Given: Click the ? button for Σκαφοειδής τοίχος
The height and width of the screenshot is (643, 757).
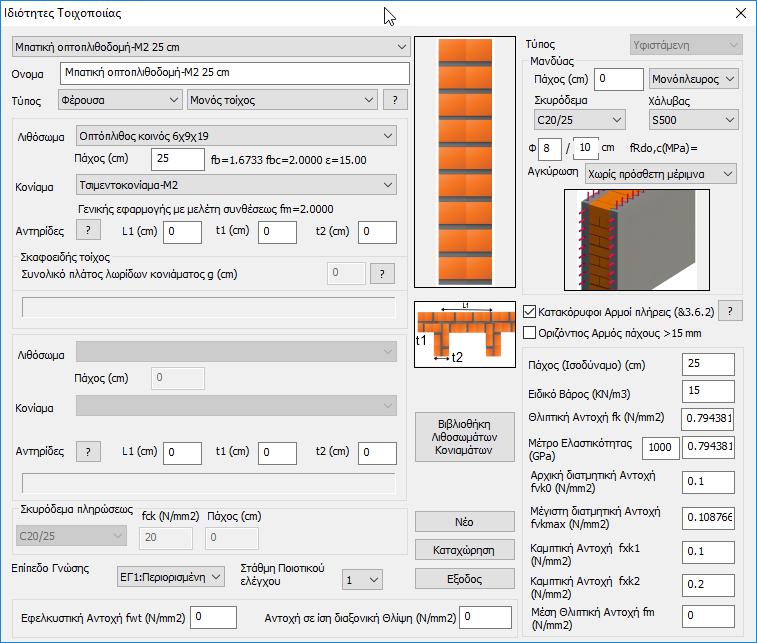Looking at the screenshot, I should 382,274.
